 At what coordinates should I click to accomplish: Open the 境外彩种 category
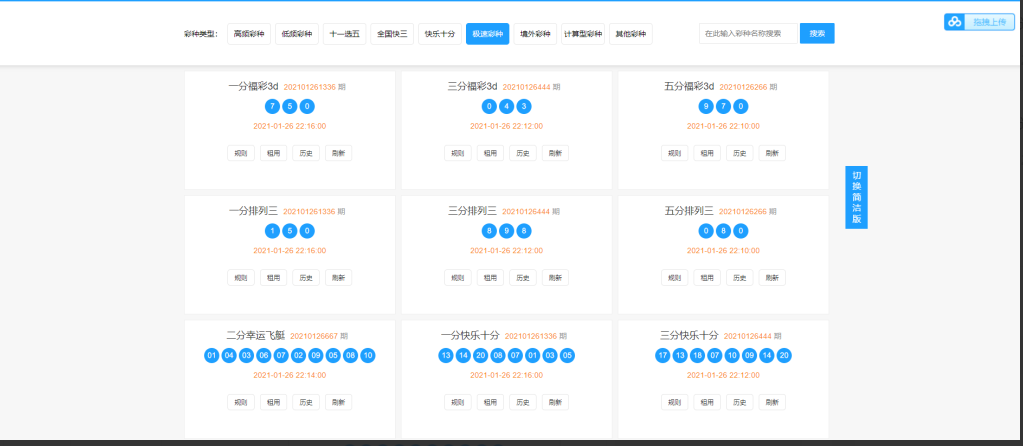click(535, 34)
